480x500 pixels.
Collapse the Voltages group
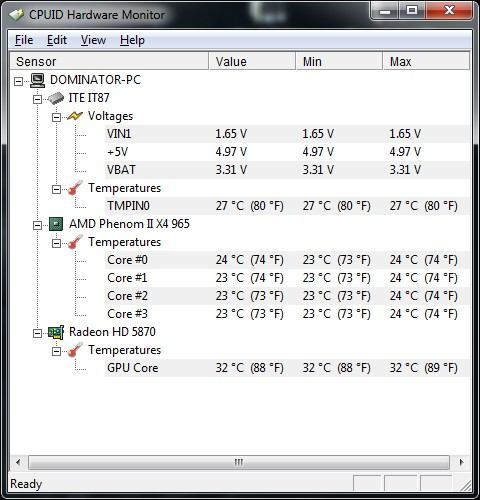[56, 117]
